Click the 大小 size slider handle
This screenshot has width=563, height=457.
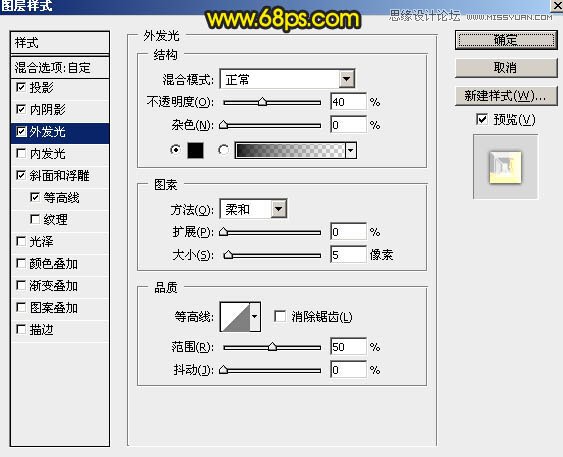tap(228, 255)
